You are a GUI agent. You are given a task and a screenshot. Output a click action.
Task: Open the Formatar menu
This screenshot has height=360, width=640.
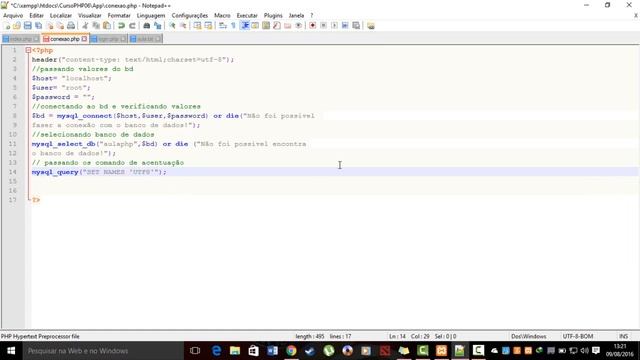tap(119, 16)
